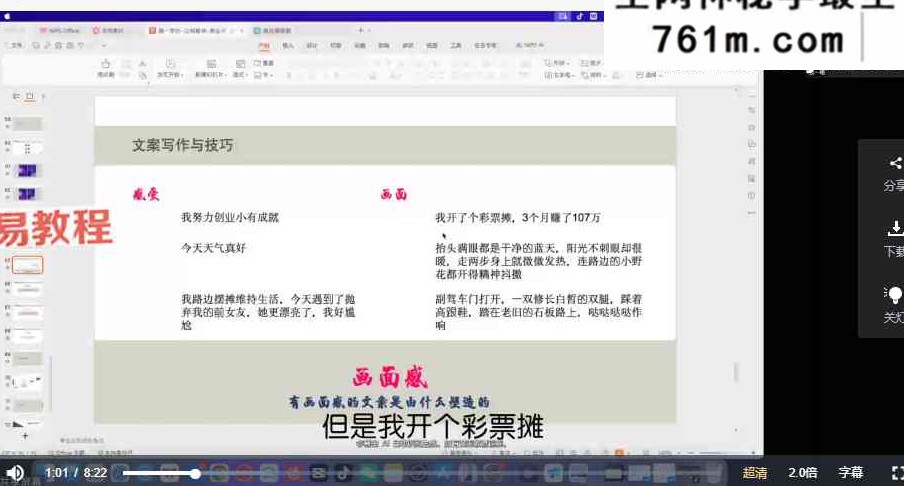Enter fullscreen with the fullscreen icon
The image size is (904, 486).
[x=897, y=473]
